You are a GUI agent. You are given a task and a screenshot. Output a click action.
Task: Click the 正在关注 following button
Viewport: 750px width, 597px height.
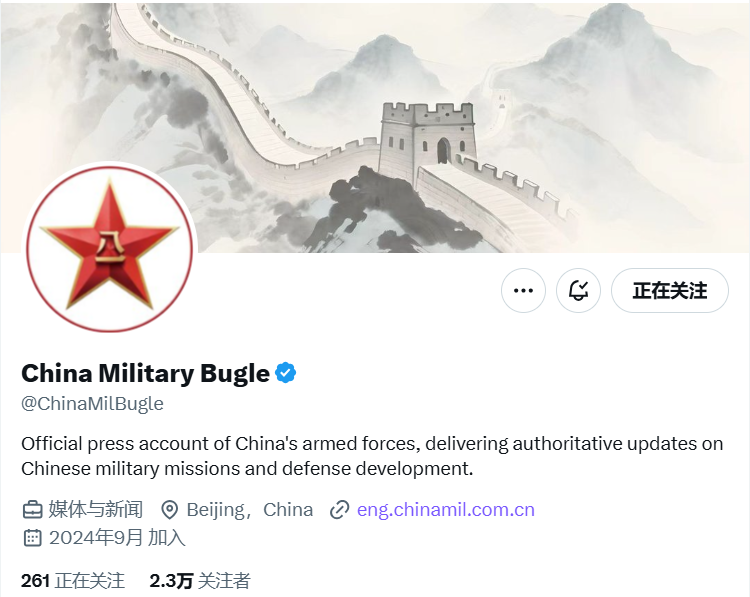click(670, 290)
